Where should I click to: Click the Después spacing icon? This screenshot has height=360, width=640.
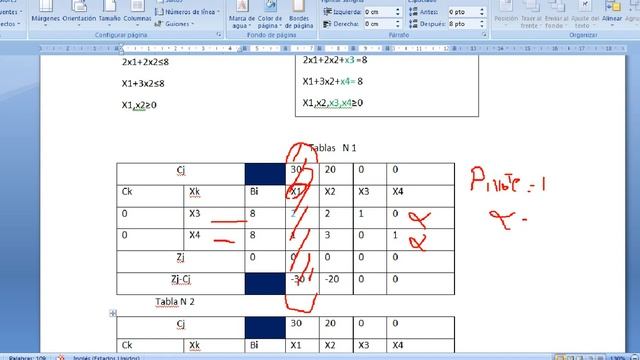coord(413,24)
